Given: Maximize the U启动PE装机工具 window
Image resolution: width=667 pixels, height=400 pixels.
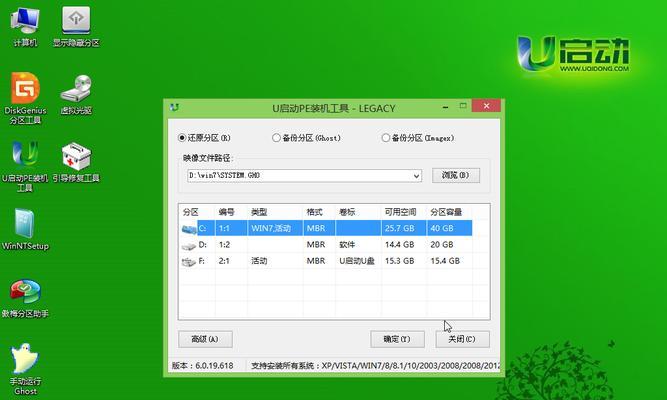Looking at the screenshot, I should (463, 106).
